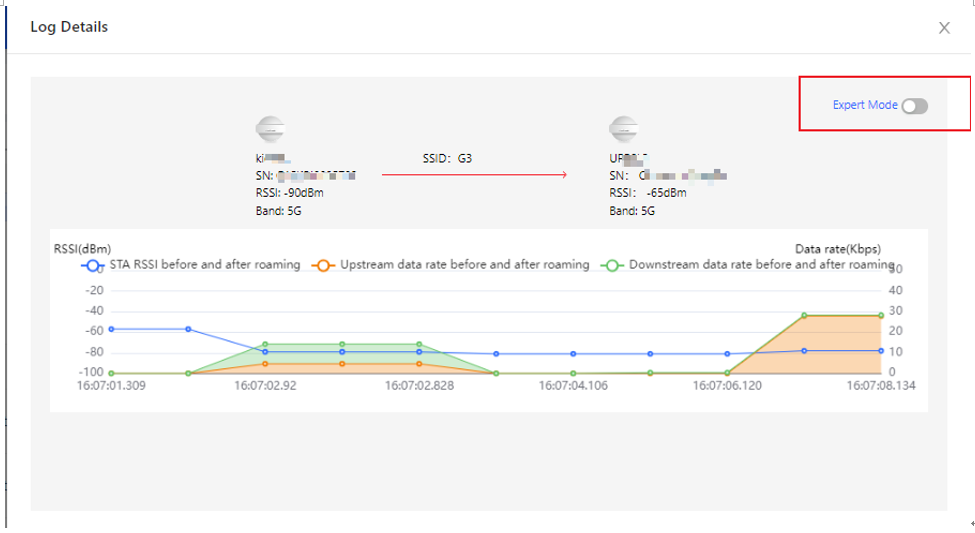The width and height of the screenshot is (975, 533).
Task: Select blue RSSI point at 16:07:06.120
Action: [727, 354]
